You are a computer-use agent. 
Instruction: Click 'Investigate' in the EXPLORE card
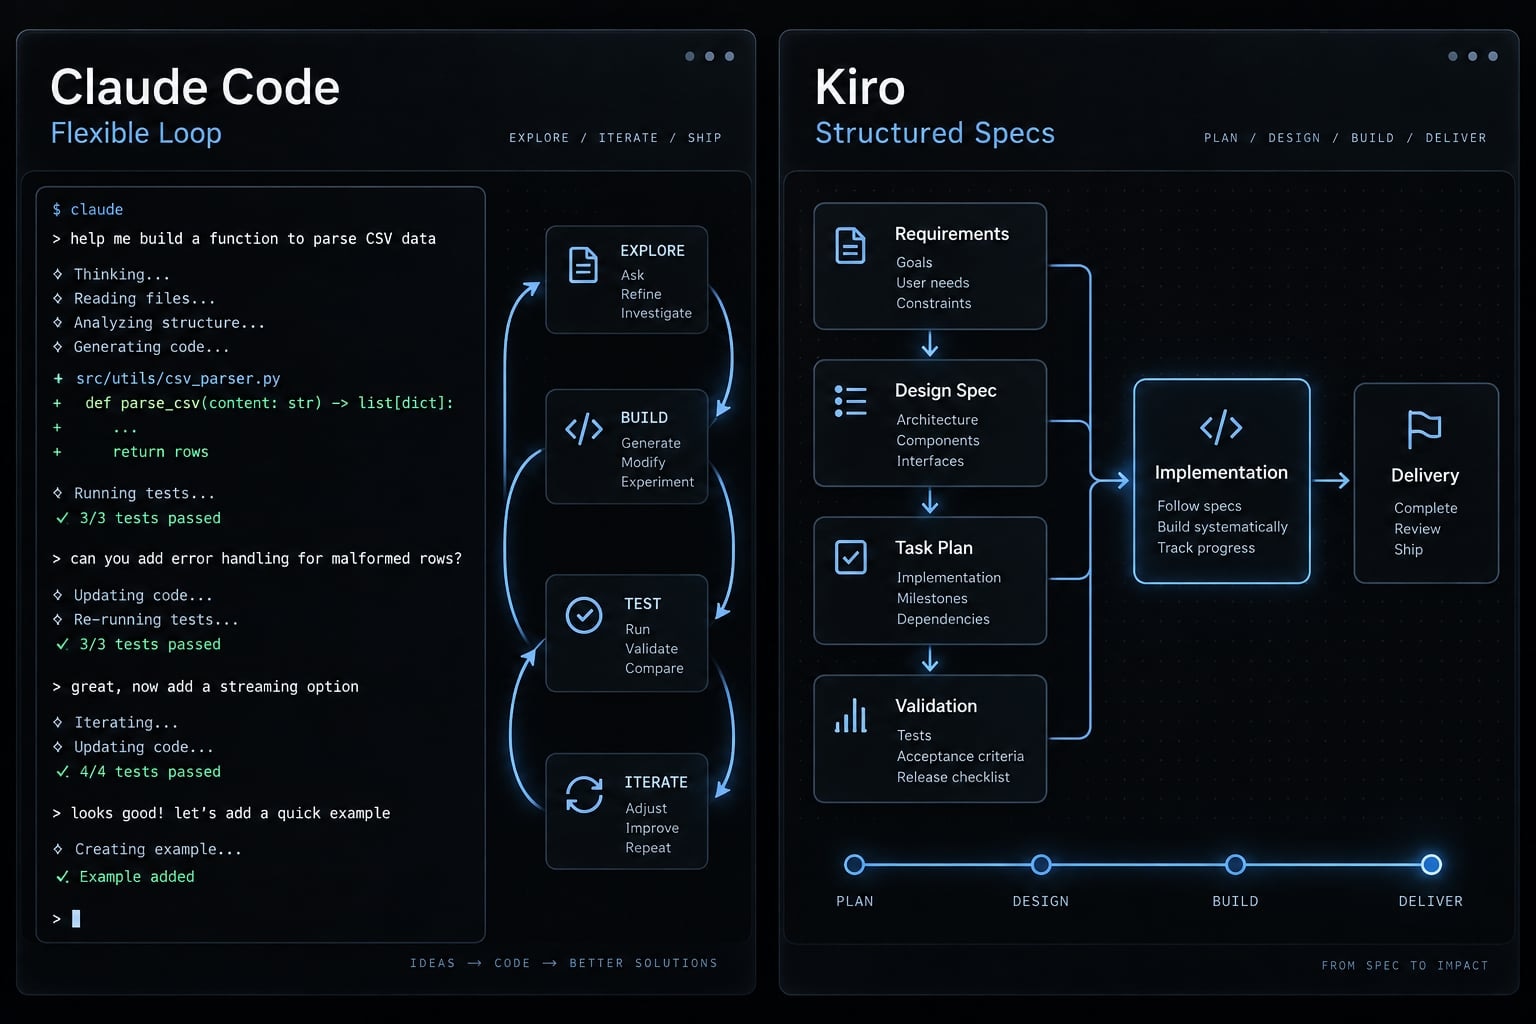(x=656, y=313)
